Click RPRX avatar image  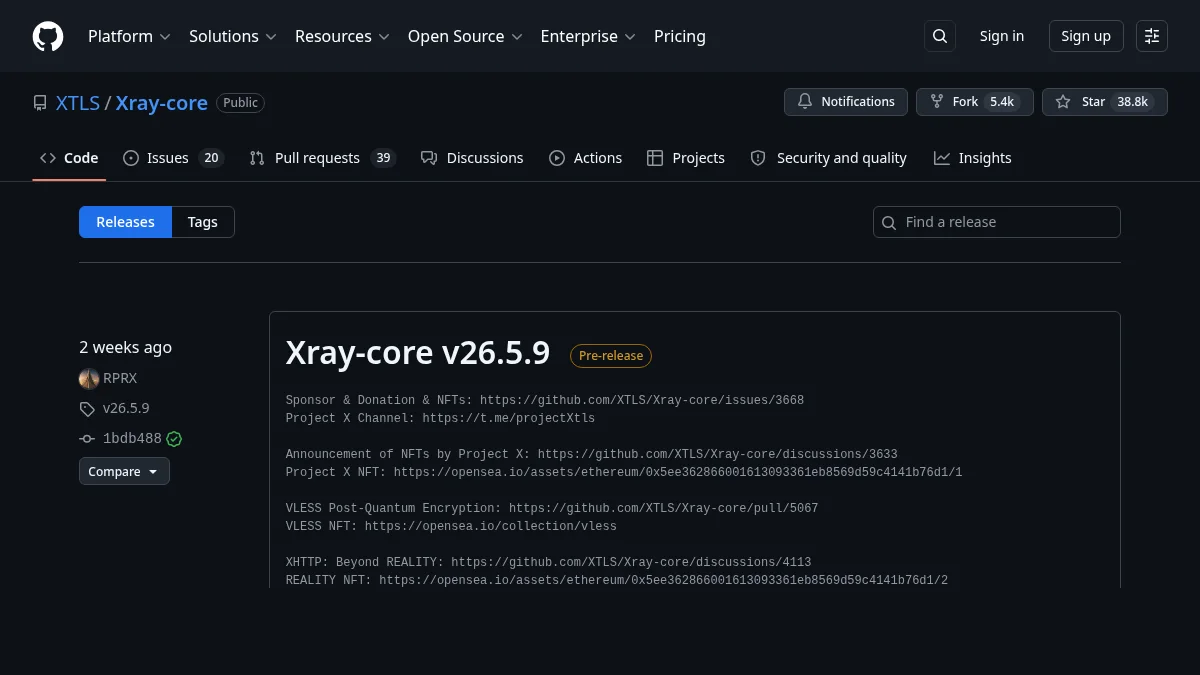89,378
